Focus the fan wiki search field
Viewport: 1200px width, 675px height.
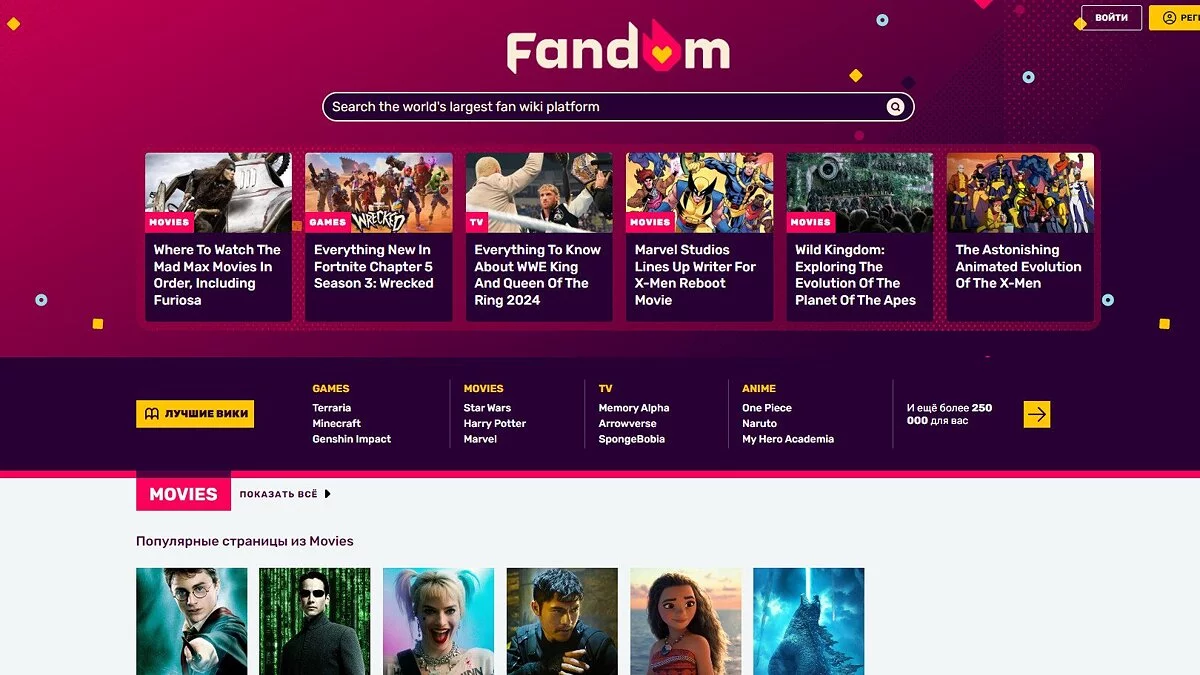pyautogui.click(x=618, y=107)
